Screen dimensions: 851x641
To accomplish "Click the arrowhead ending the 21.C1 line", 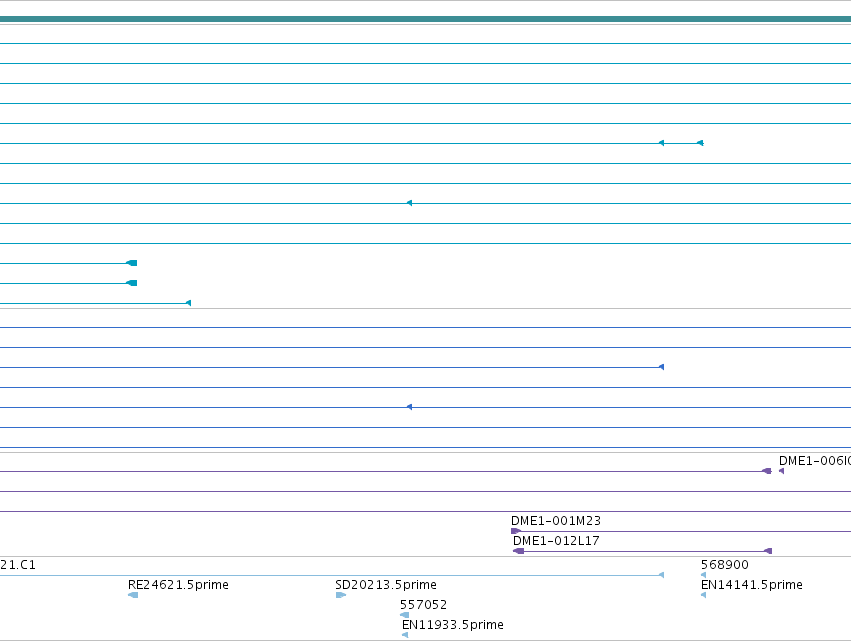I will point(661,575).
